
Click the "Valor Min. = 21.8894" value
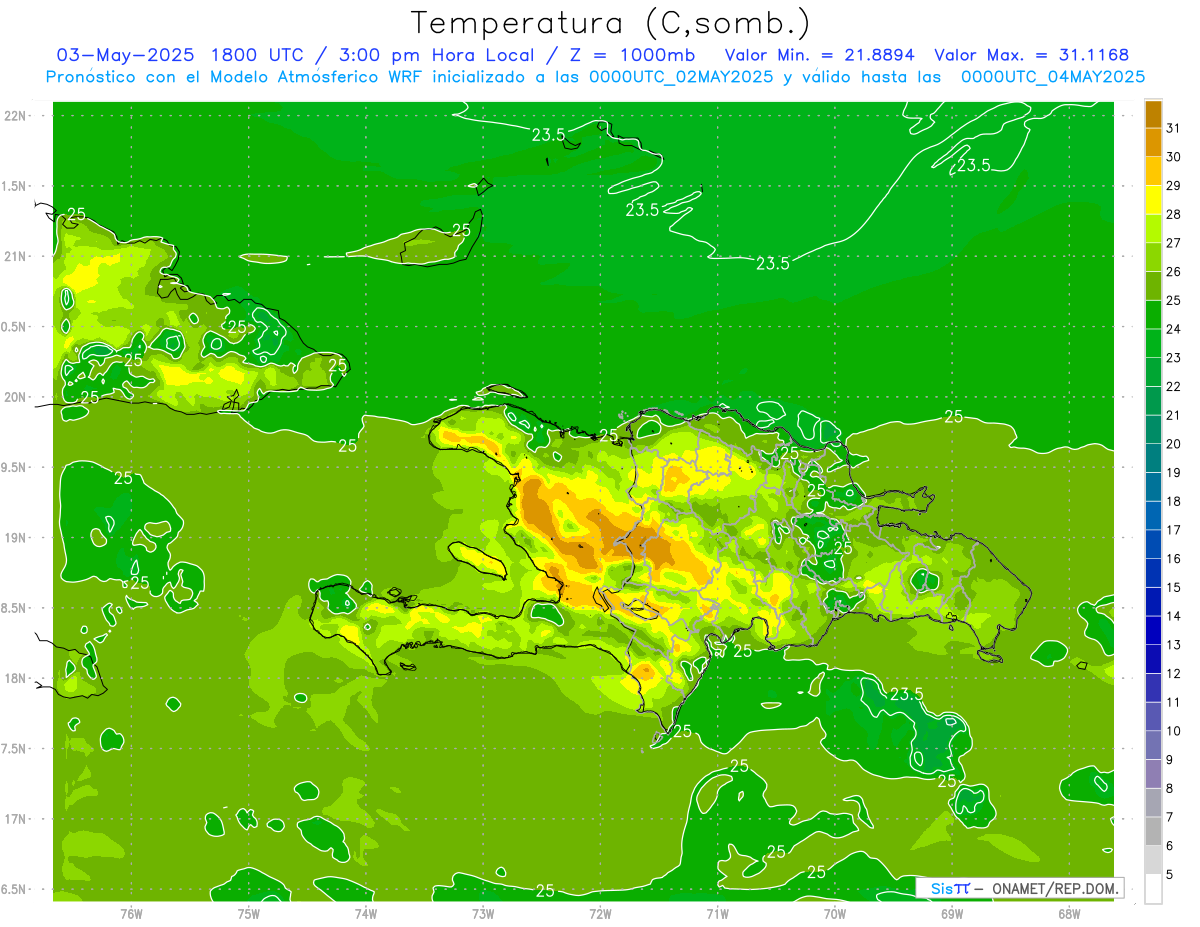(819, 55)
